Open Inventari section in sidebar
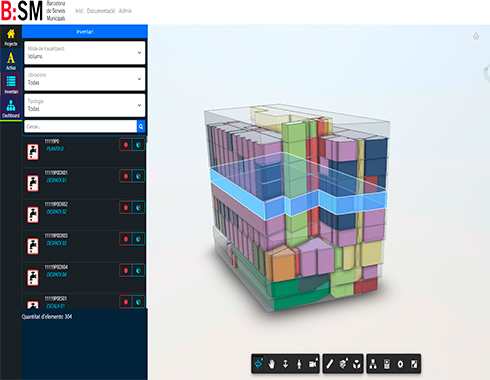 coord(11,84)
